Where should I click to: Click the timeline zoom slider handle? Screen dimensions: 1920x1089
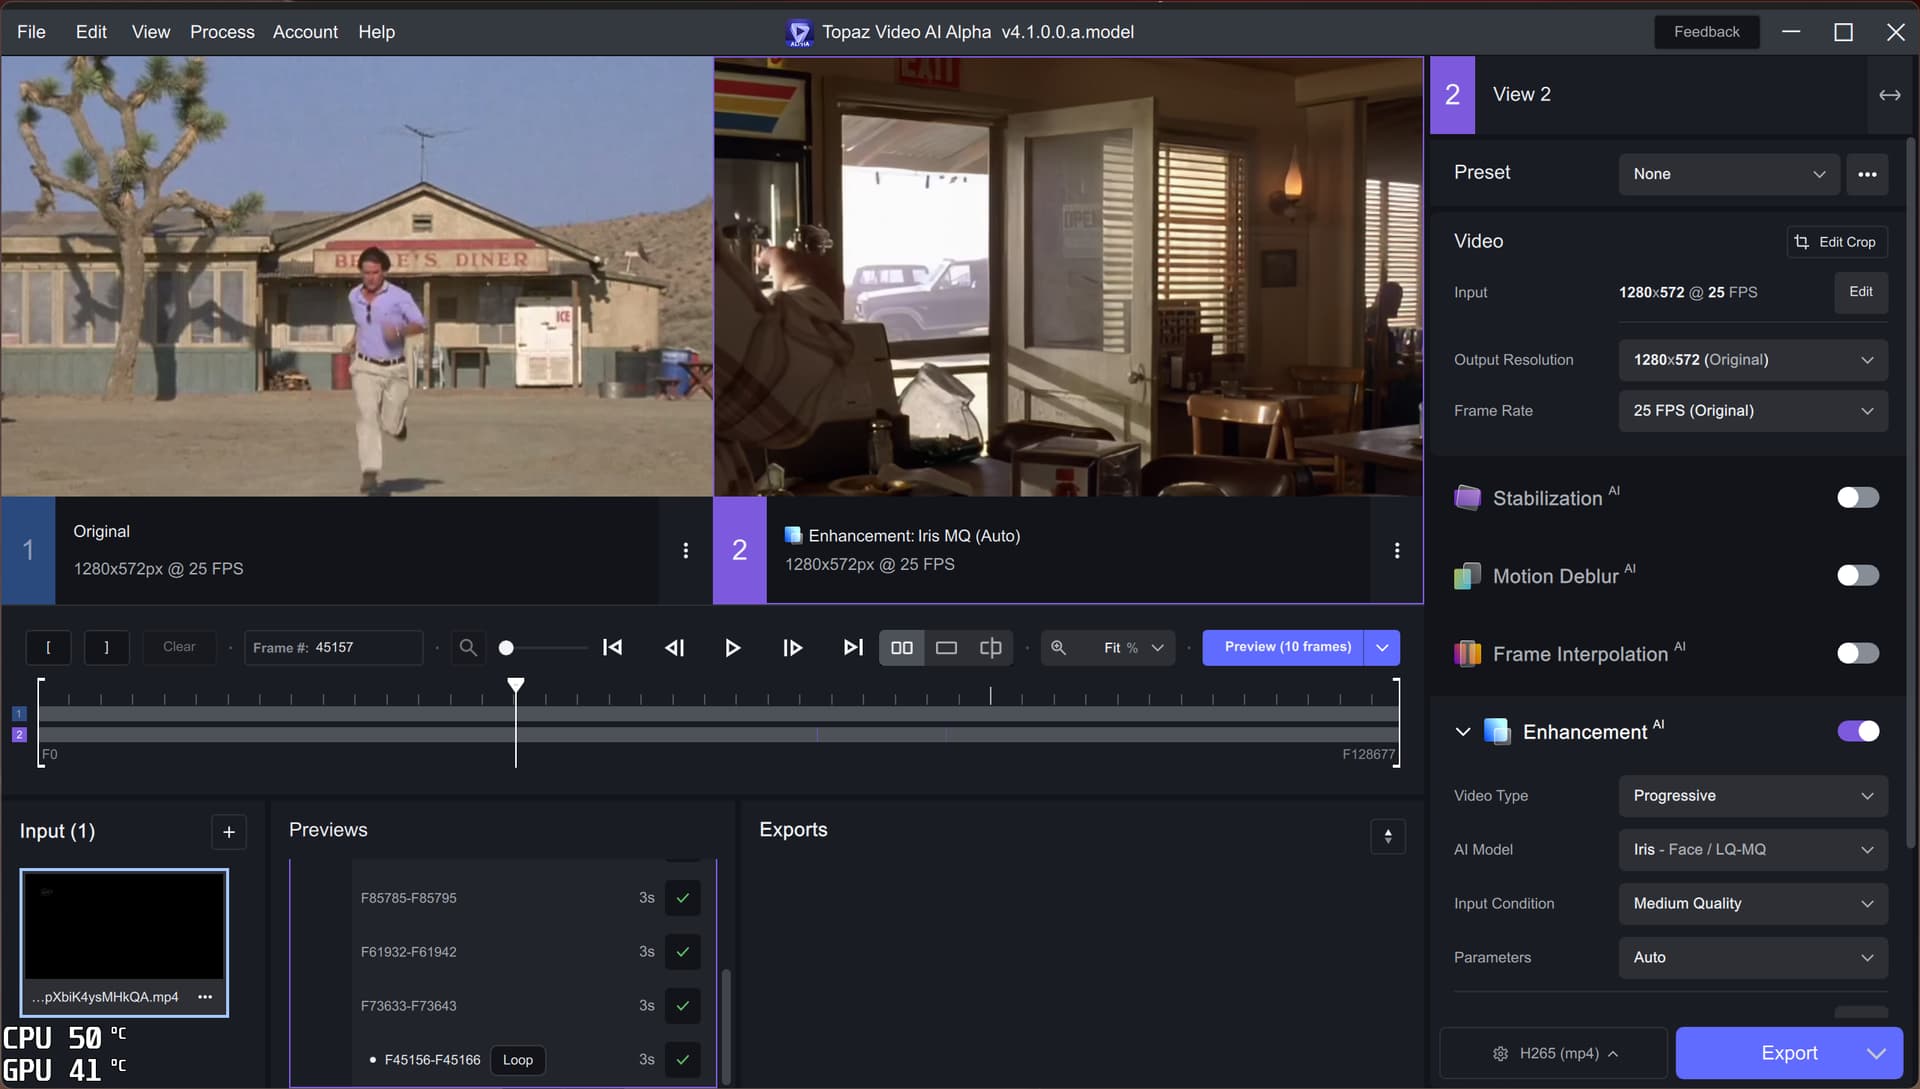[506, 648]
